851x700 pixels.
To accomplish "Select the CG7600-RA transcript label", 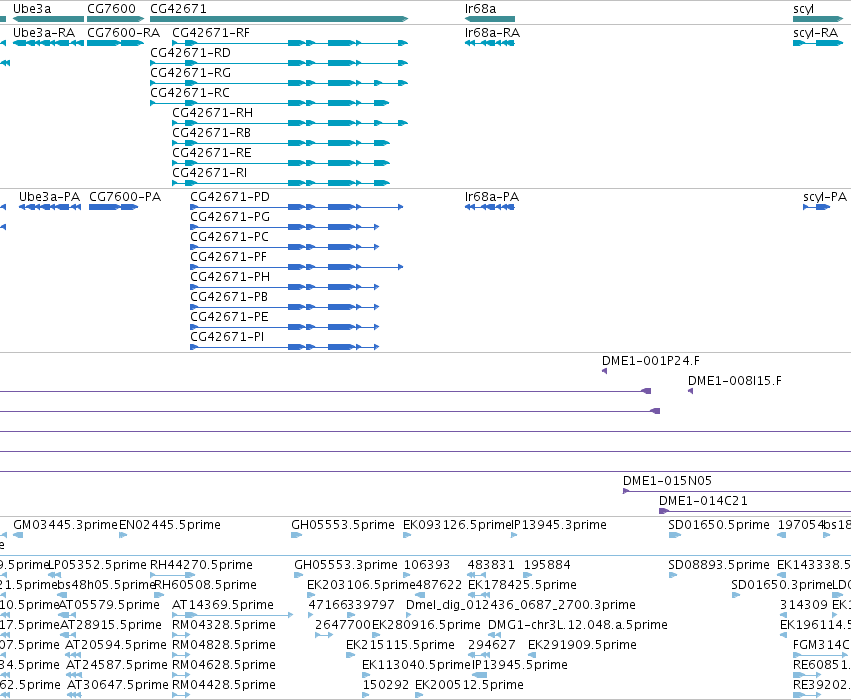I will pyautogui.click(x=124, y=33).
